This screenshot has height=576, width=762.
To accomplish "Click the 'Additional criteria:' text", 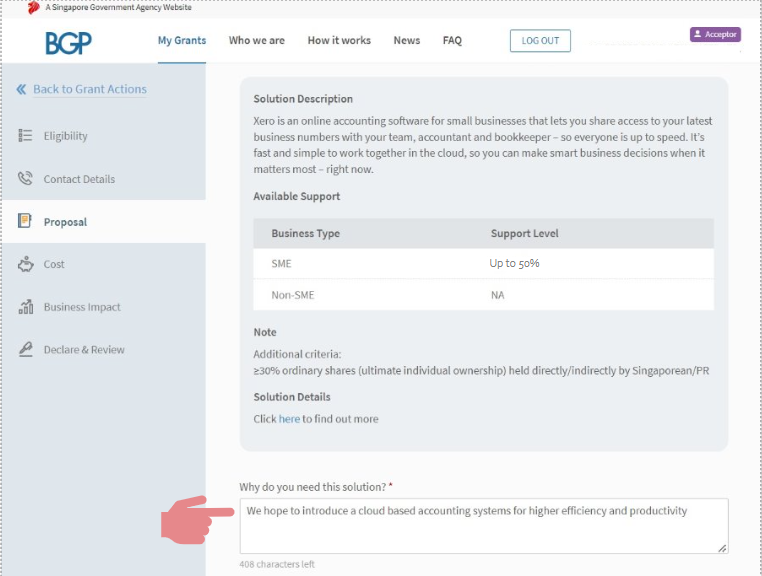I will click(x=297, y=354).
